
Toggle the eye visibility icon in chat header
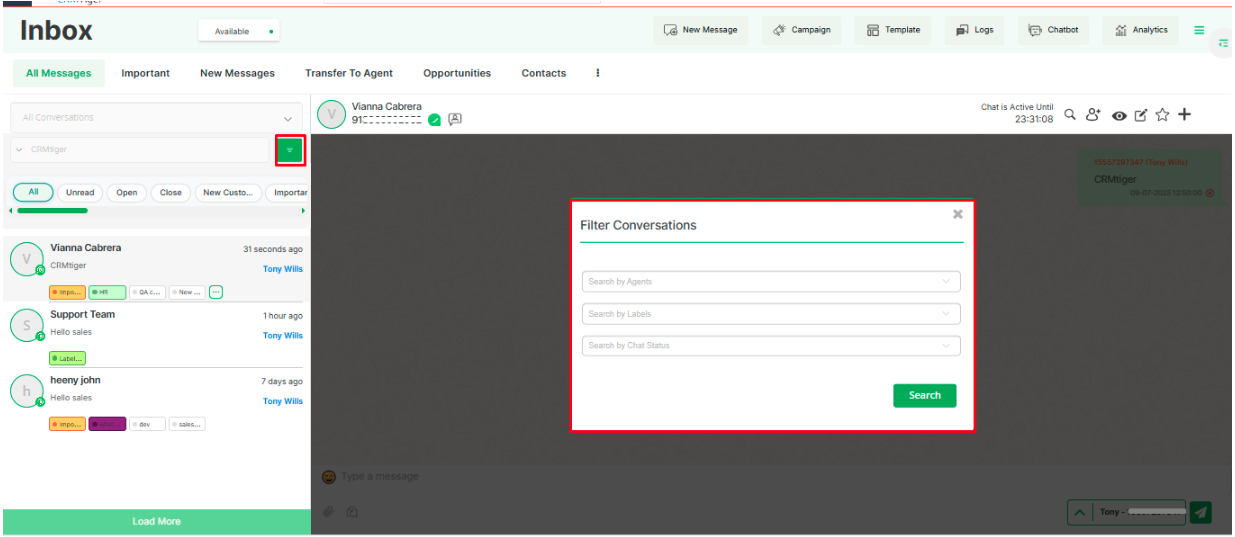[1119, 115]
